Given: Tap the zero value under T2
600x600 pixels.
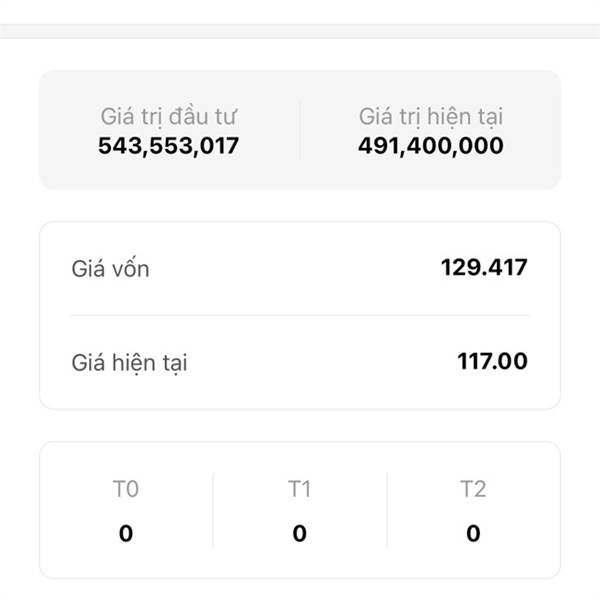Looking at the screenshot, I should [x=473, y=533].
